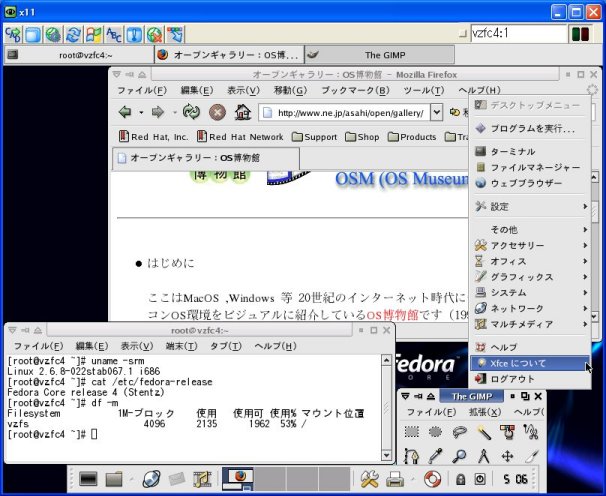Open mail envelope icon on panel
606x496 pixels.
[177, 479]
